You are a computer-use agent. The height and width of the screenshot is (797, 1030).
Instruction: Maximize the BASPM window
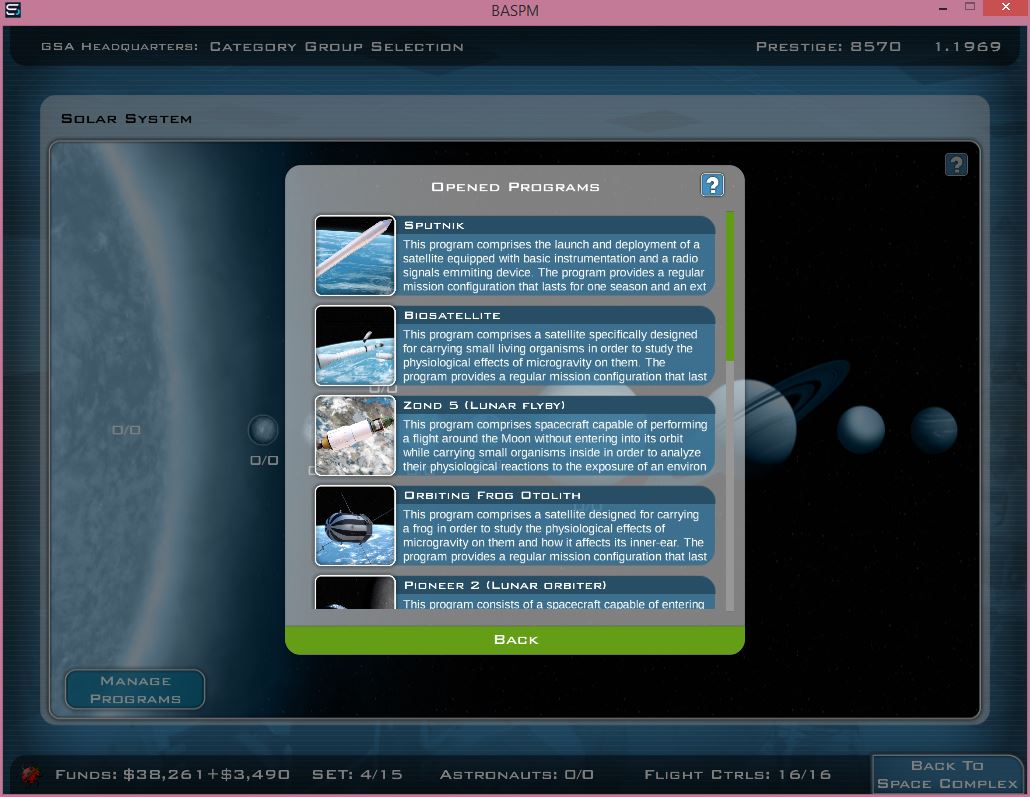point(970,7)
